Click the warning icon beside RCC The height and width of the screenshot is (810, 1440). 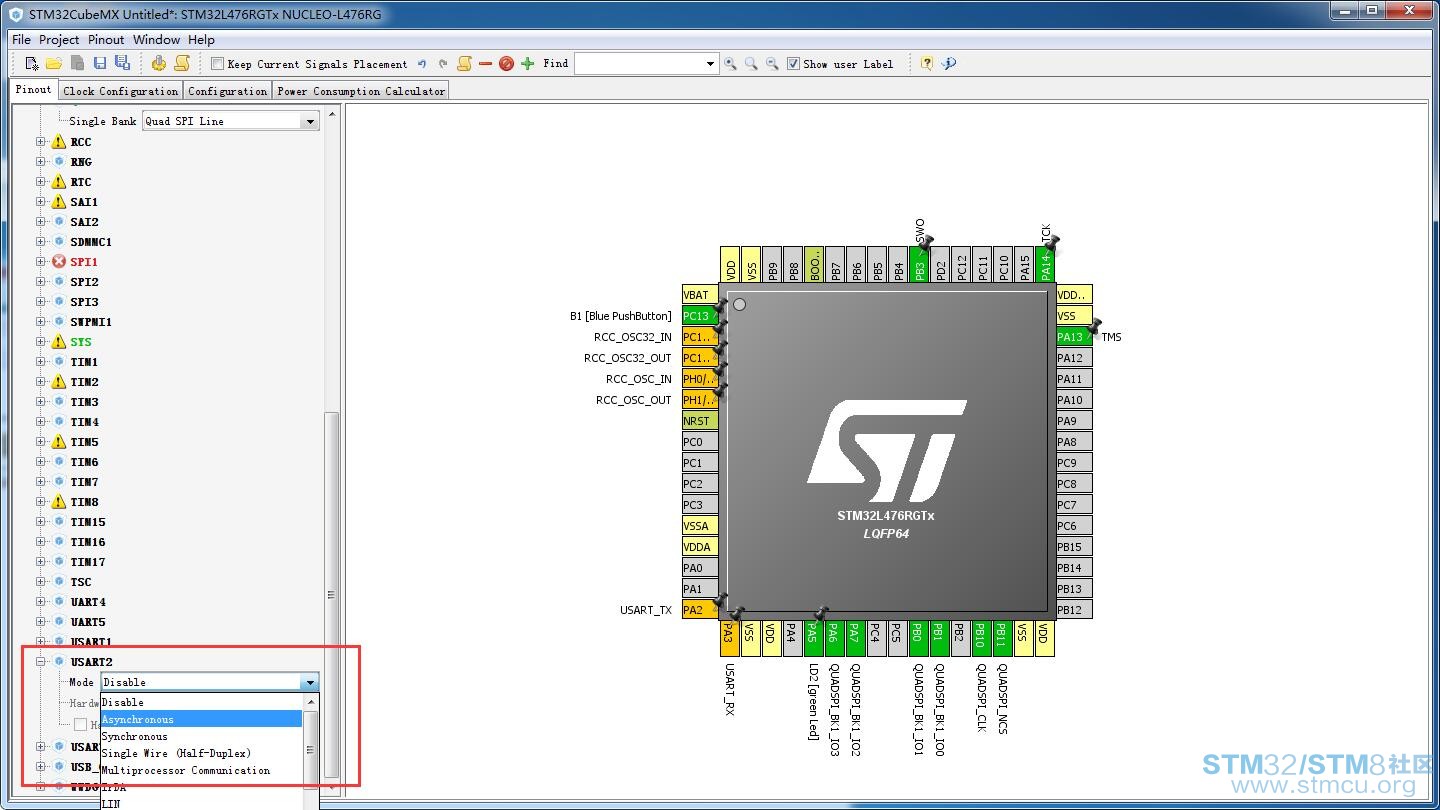[x=59, y=142]
